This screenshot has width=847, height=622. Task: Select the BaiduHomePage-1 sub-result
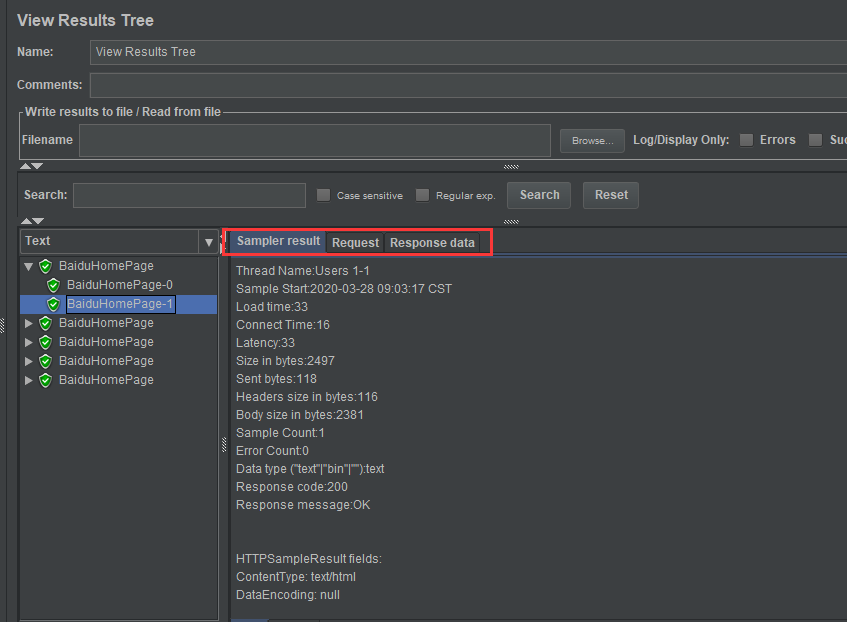click(x=120, y=304)
